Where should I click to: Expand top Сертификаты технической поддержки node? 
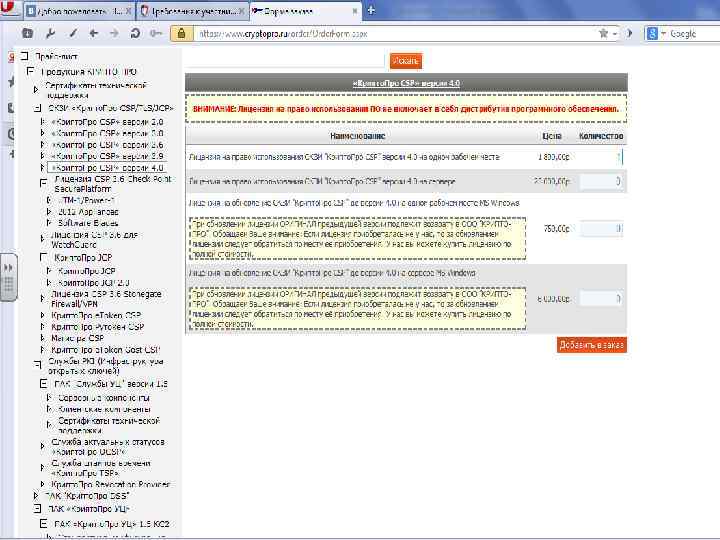pos(36,90)
